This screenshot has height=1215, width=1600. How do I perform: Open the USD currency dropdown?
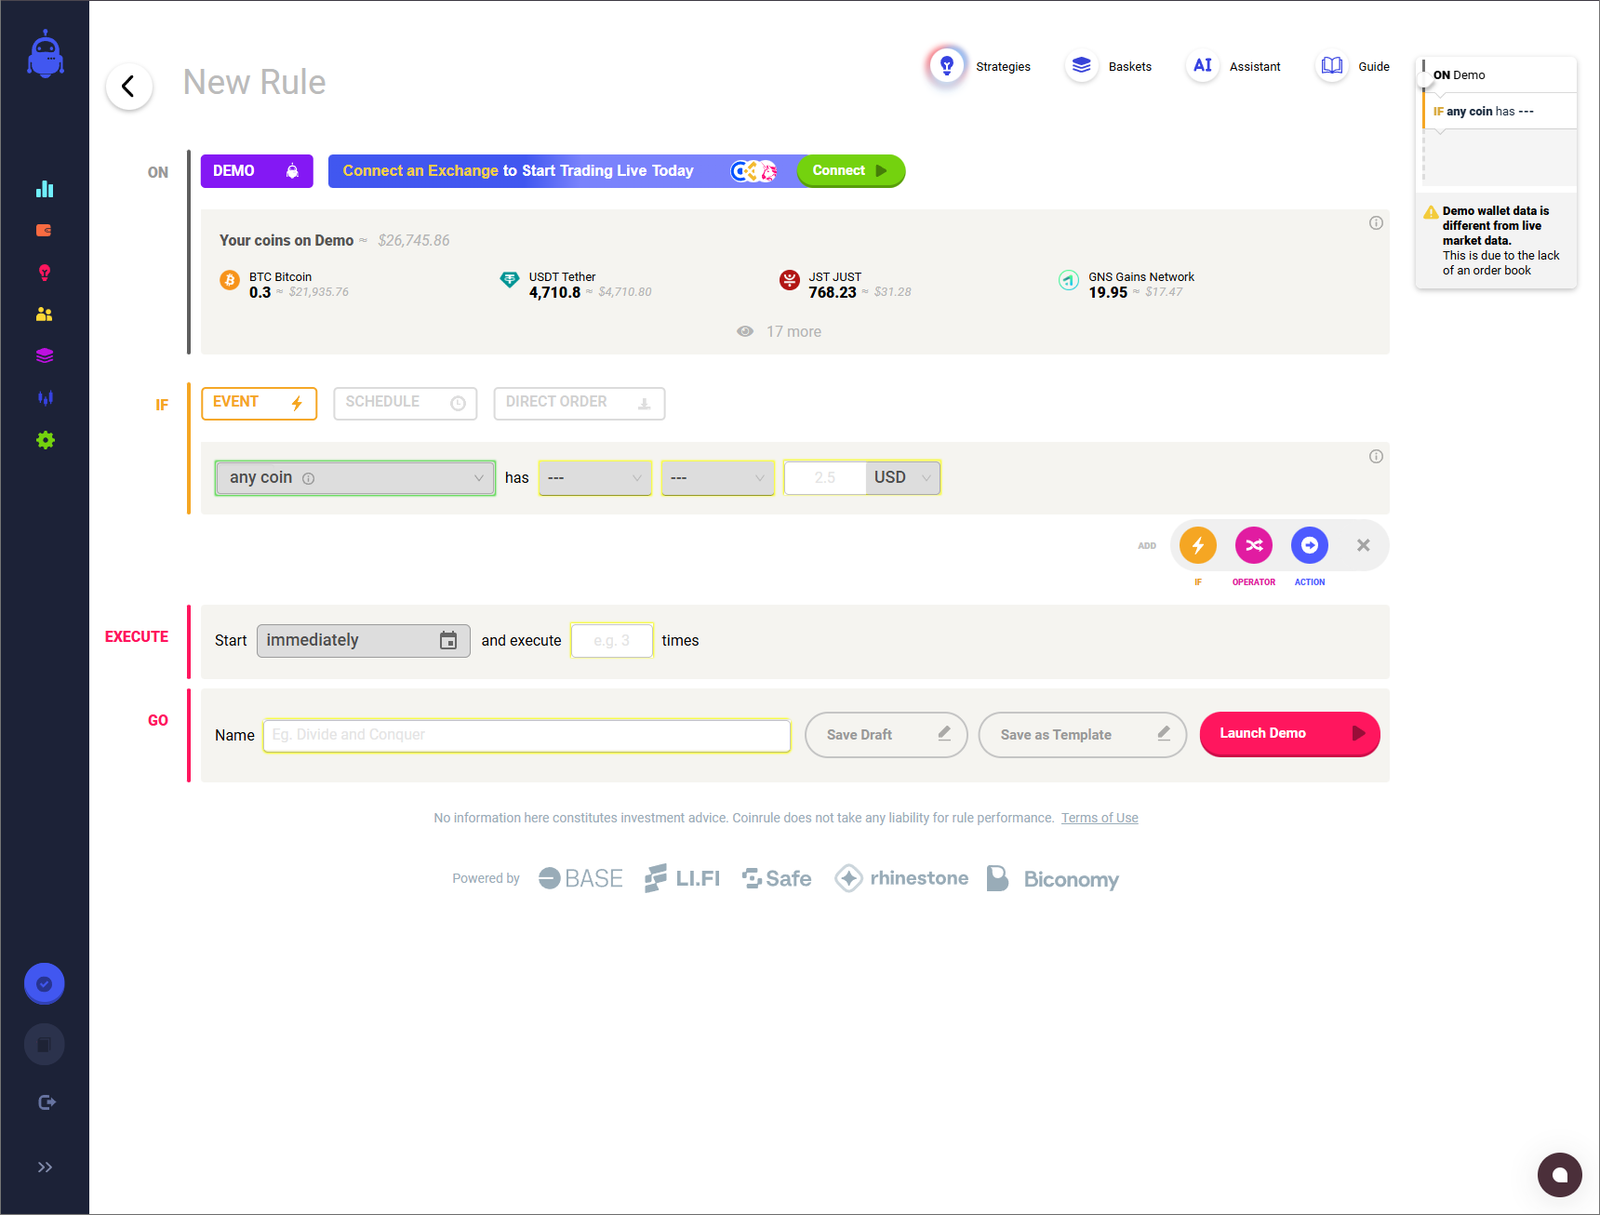point(901,477)
